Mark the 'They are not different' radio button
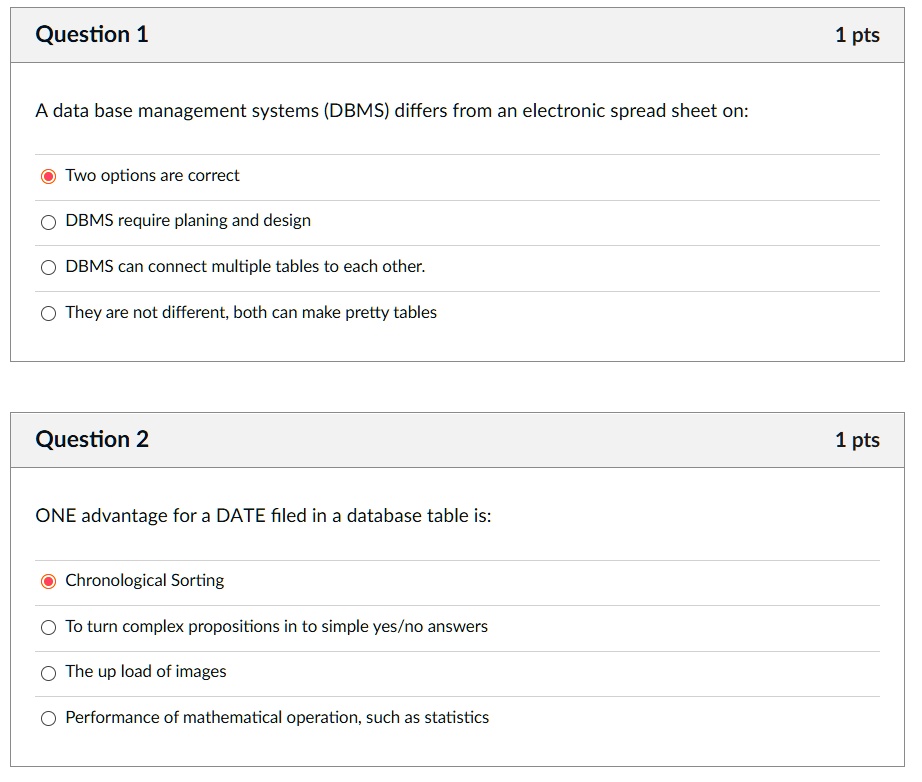The height and width of the screenshot is (782, 922). pos(48,314)
